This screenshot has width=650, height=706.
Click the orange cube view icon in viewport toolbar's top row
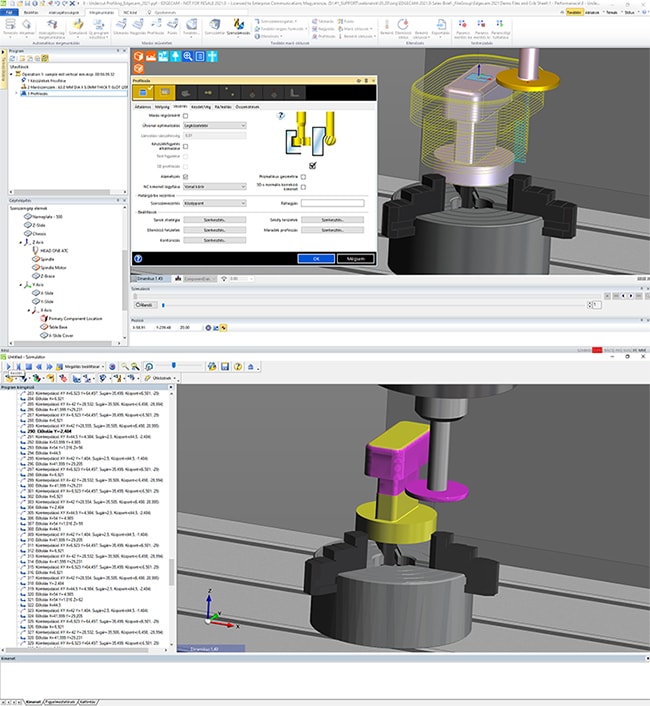pyautogui.click(x=138, y=56)
